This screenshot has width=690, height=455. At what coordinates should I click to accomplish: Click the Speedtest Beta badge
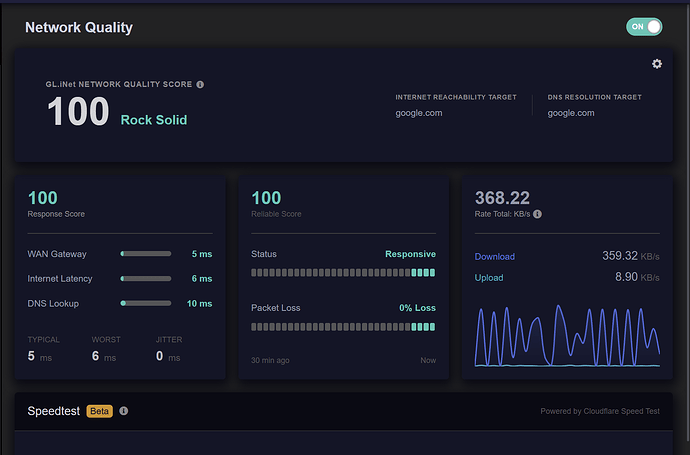tap(99, 411)
